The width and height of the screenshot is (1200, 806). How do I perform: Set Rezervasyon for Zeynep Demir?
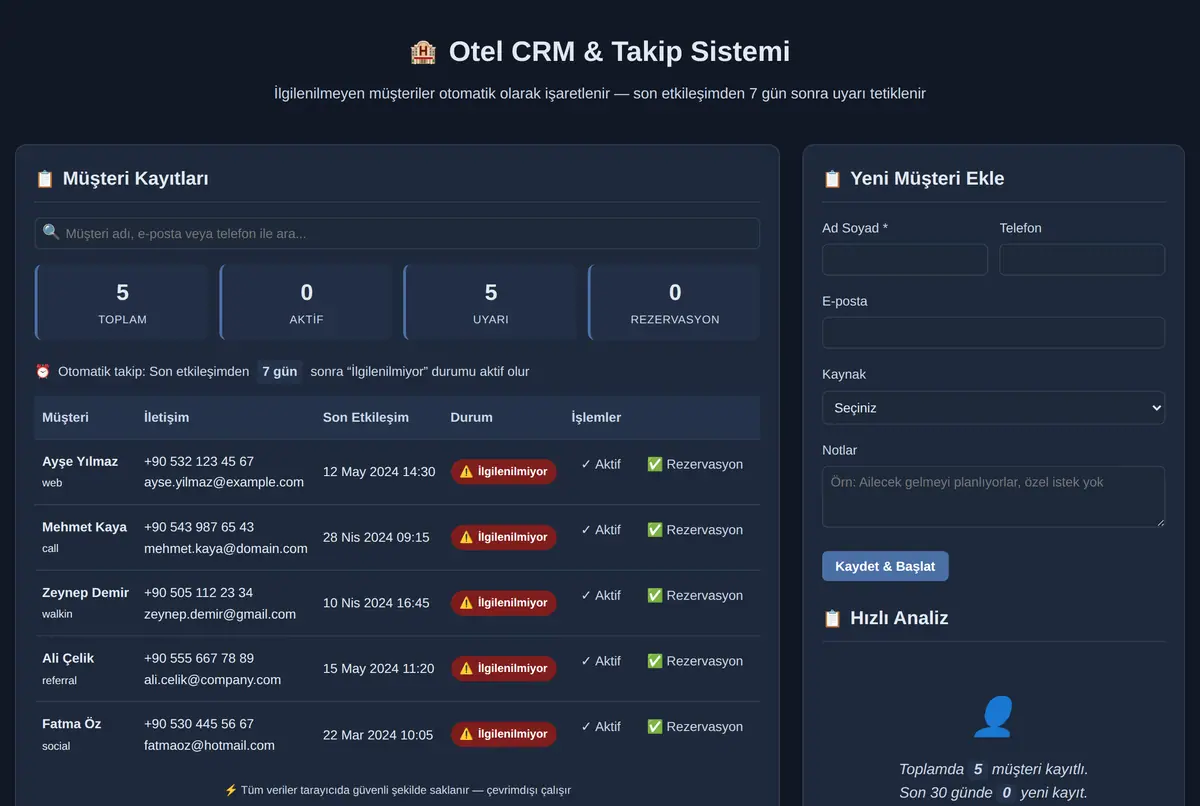tap(695, 595)
